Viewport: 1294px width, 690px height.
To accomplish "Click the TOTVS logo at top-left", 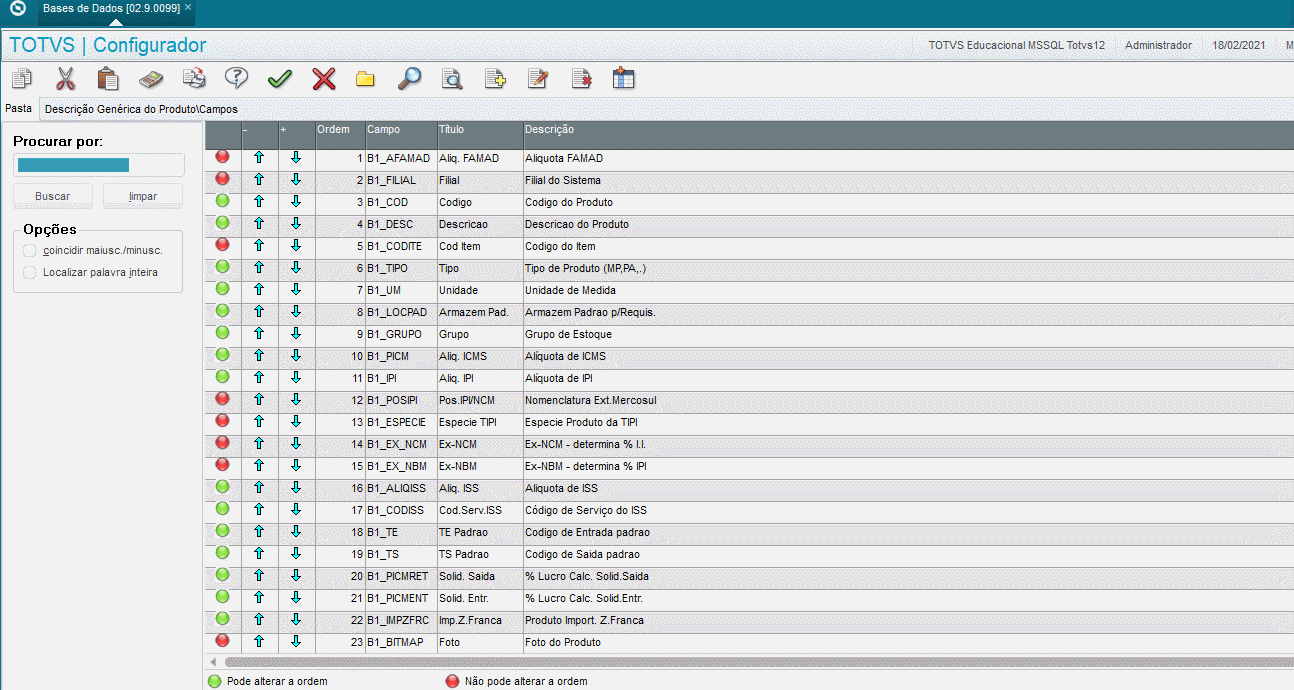I will click(17, 8).
